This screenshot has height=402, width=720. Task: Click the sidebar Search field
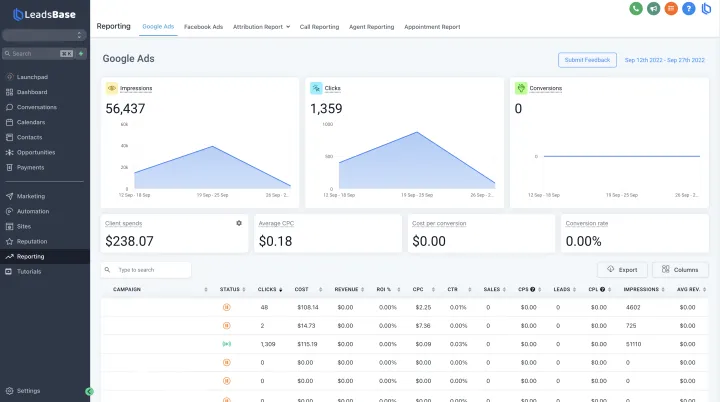[38, 54]
